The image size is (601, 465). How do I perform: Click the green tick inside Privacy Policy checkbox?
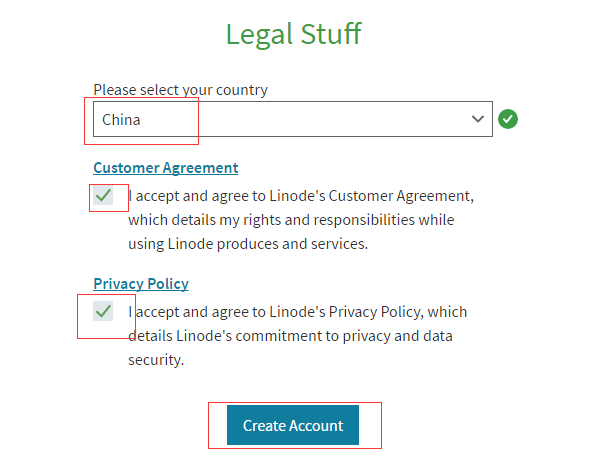pos(103,312)
